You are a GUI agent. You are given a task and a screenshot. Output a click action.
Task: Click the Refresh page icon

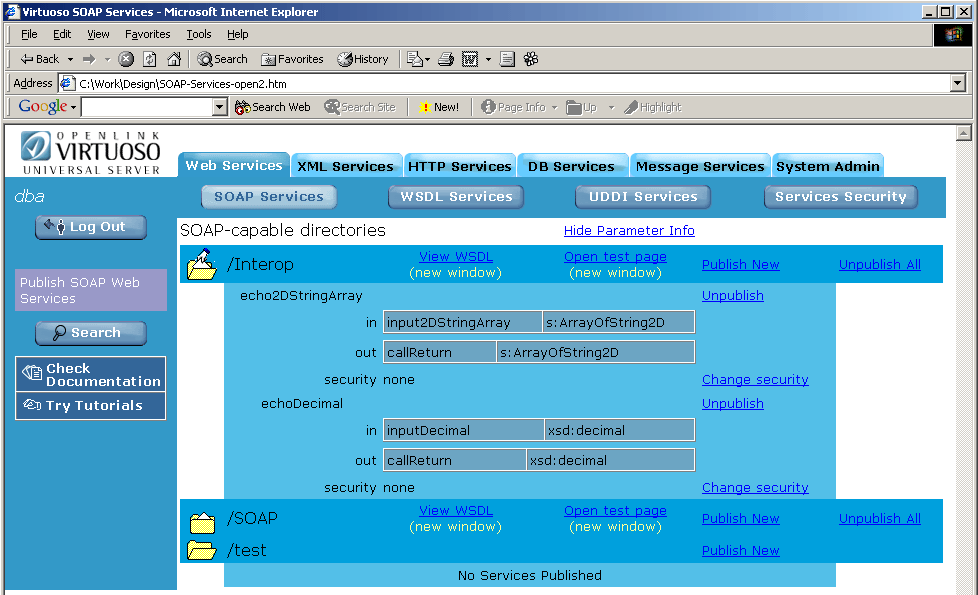(150, 59)
